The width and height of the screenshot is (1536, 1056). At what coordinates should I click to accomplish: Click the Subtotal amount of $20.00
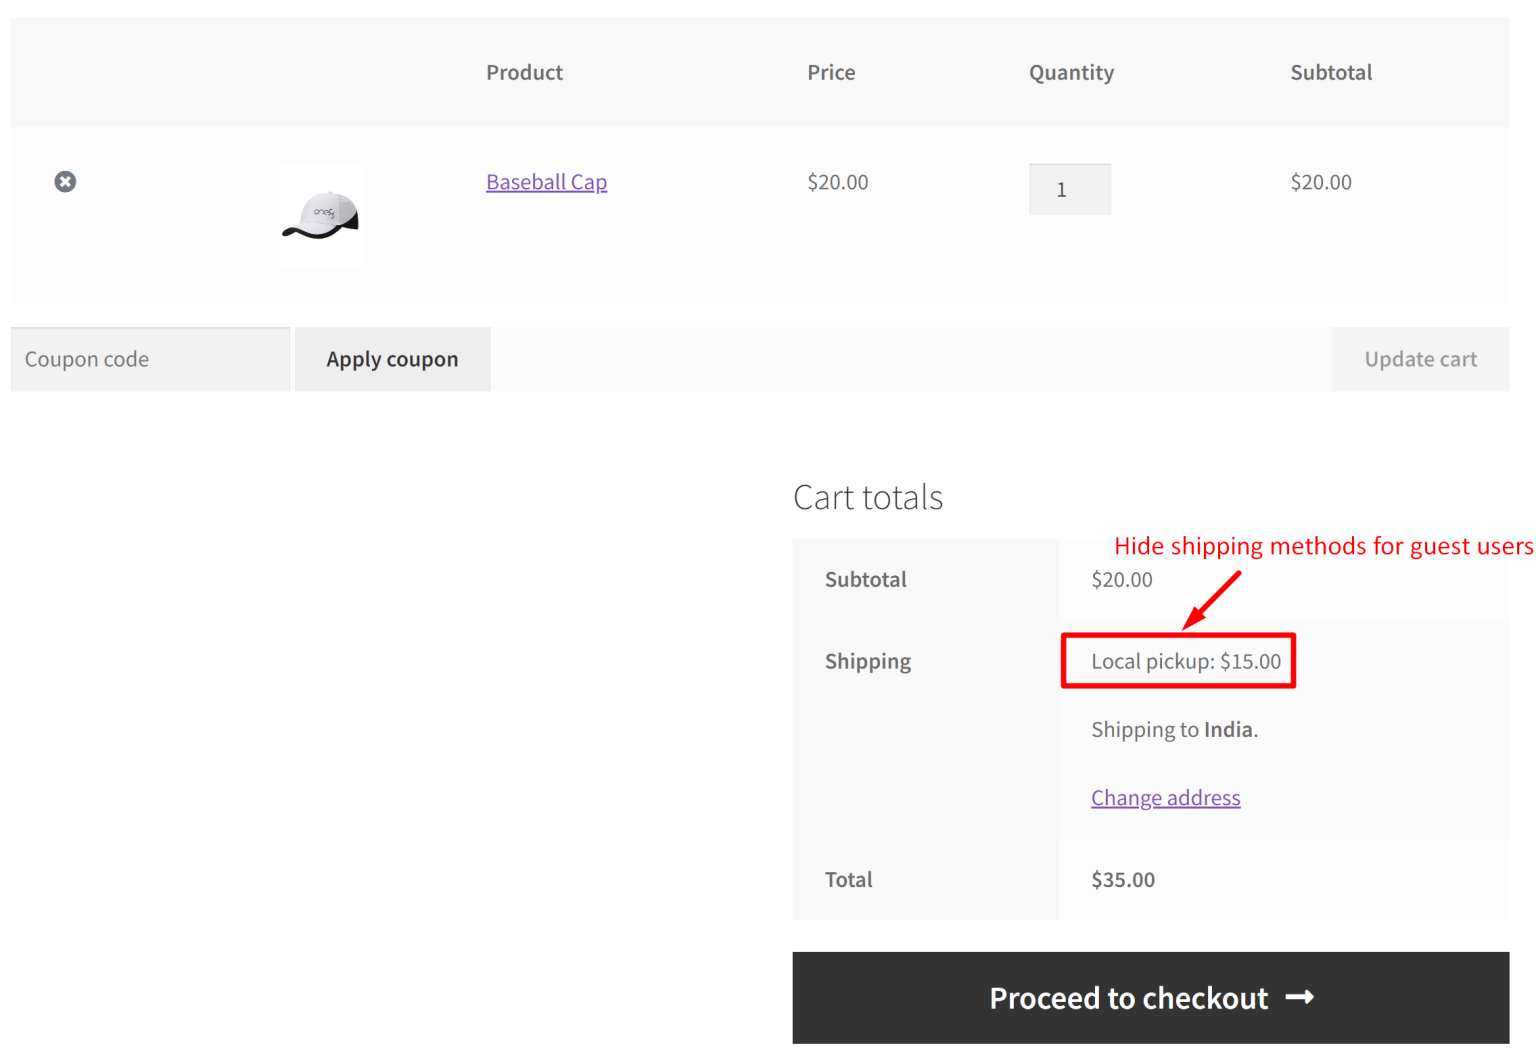[x=1121, y=579]
